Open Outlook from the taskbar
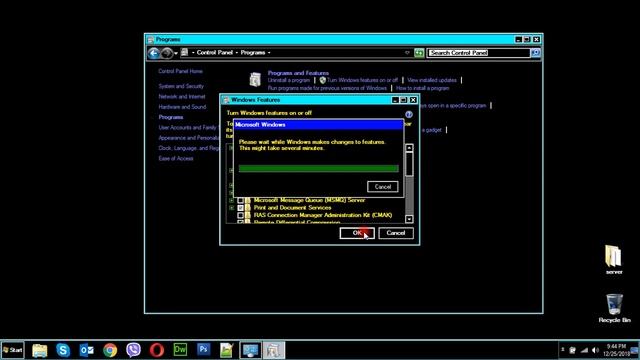This screenshot has width=640, height=360. coord(87,350)
